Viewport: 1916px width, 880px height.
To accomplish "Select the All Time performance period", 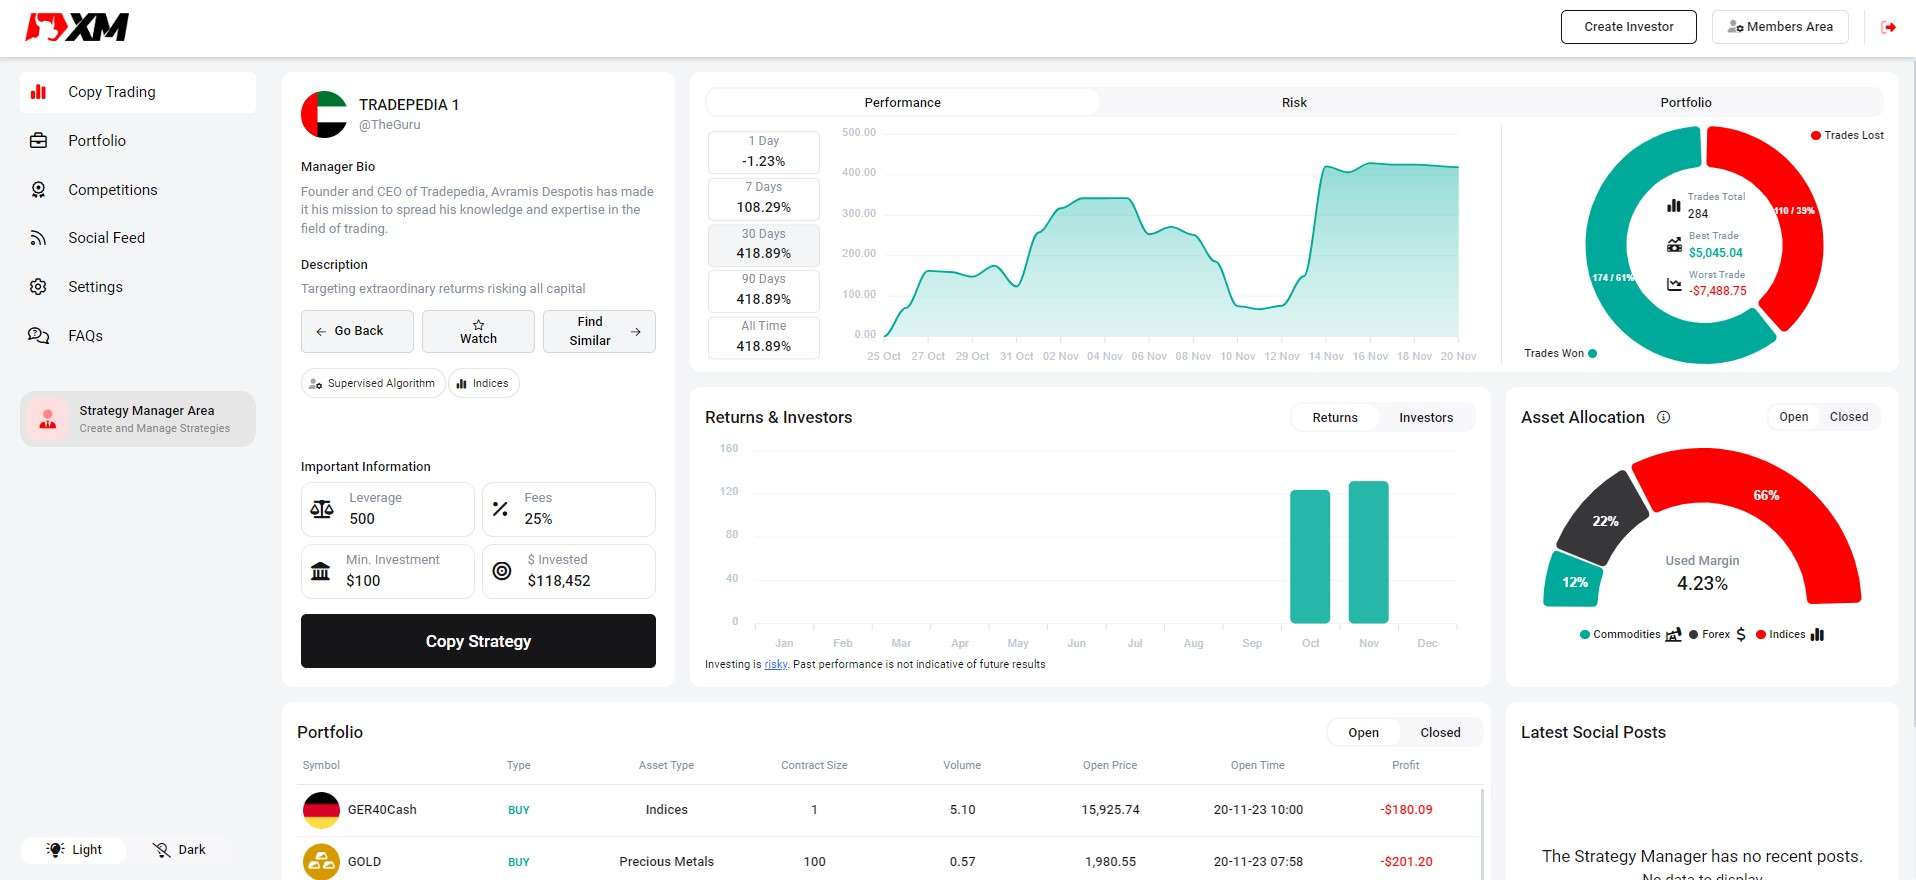I will click(764, 337).
